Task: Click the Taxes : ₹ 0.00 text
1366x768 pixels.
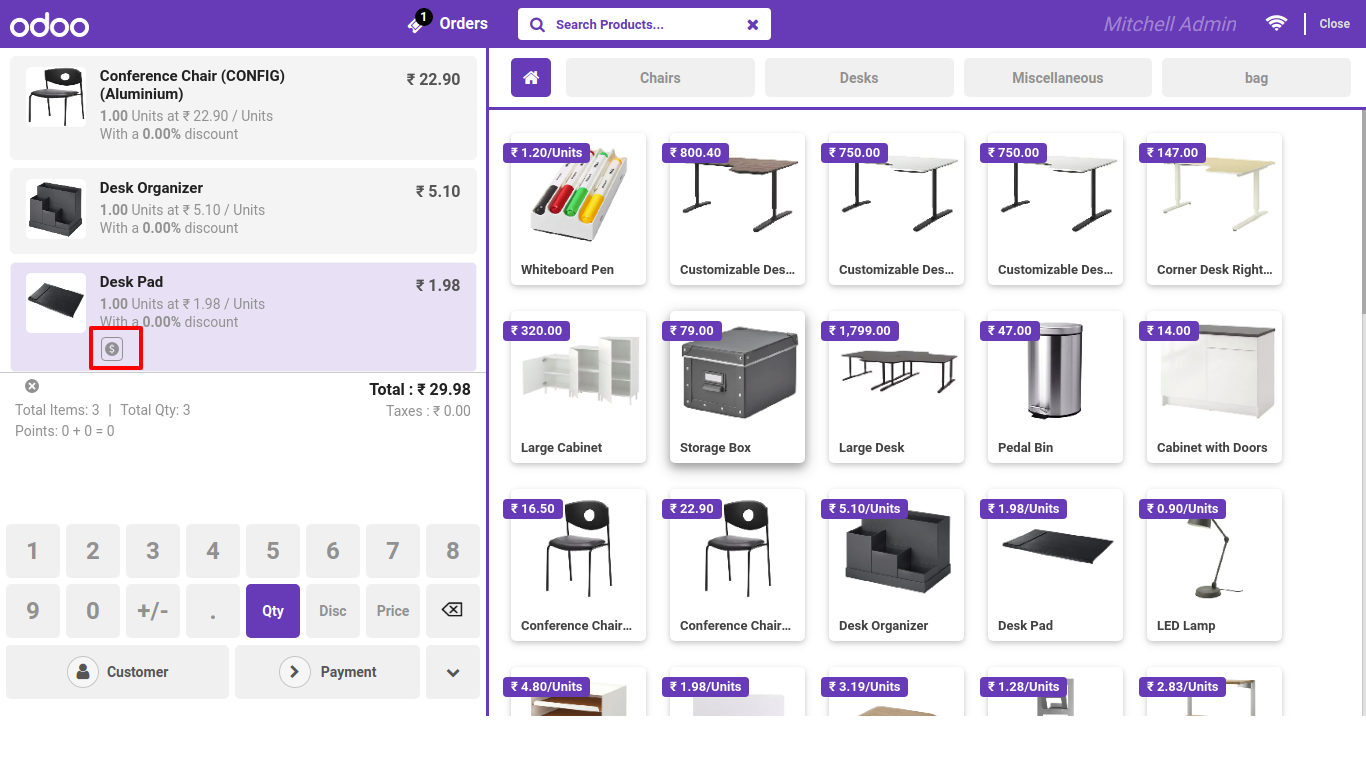Action: [x=428, y=411]
